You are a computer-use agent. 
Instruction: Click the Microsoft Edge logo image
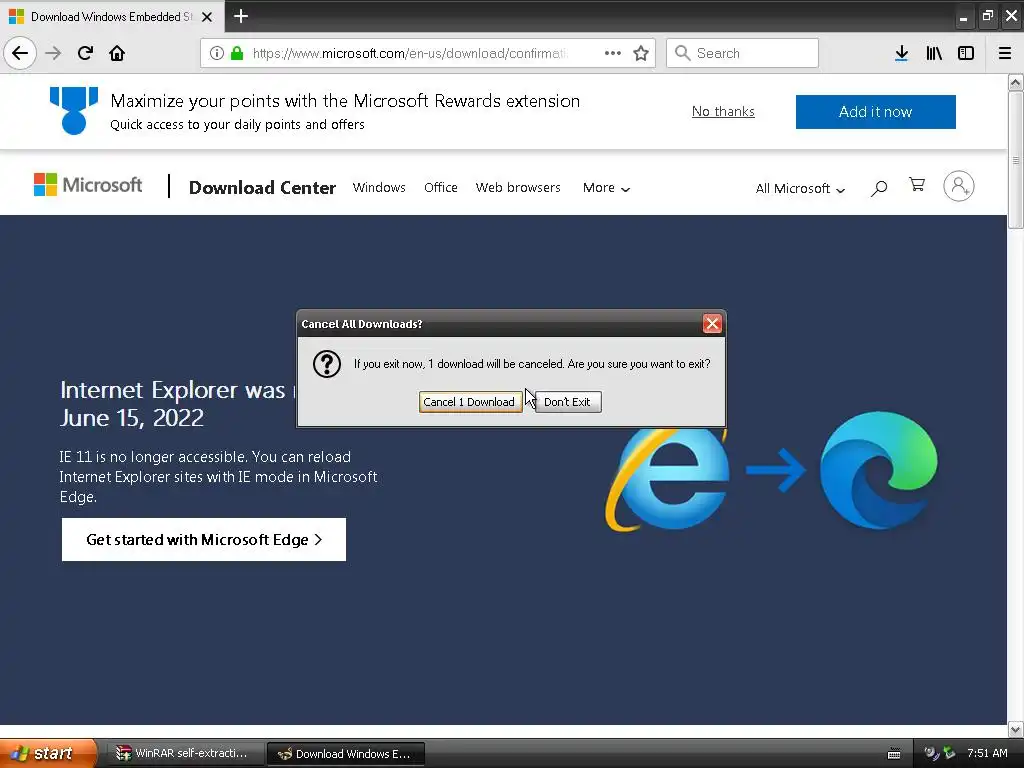point(879,470)
